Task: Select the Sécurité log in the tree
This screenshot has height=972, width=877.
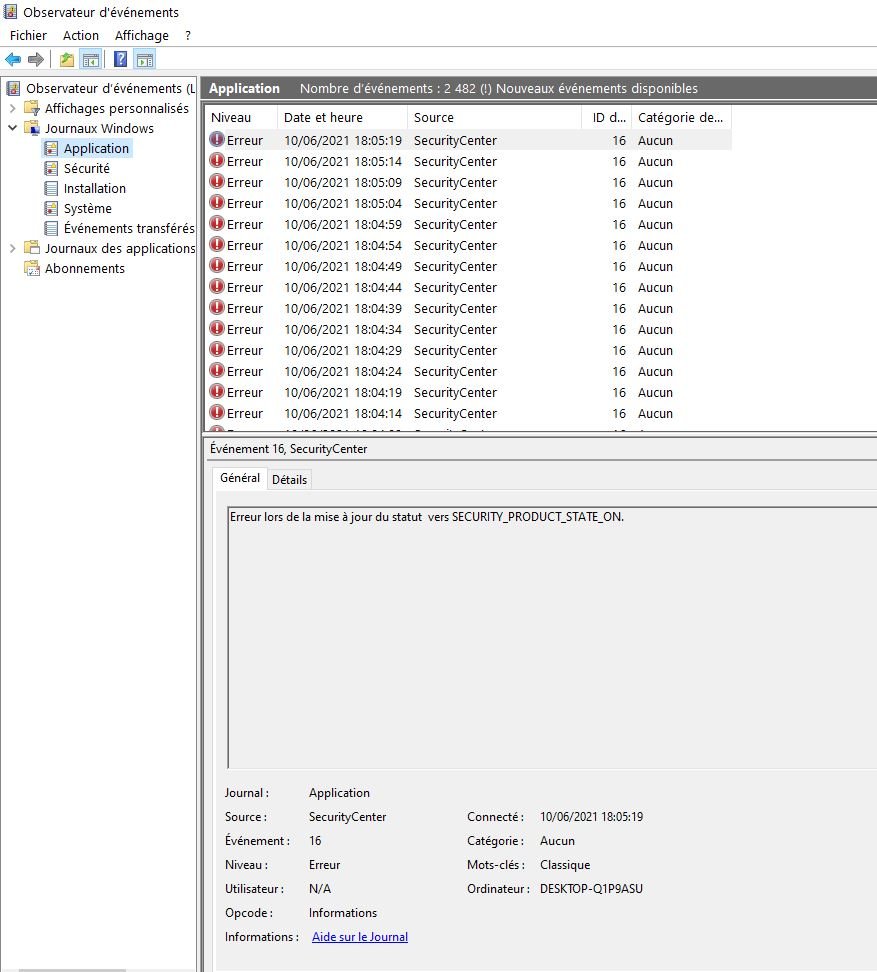Action: (86, 168)
